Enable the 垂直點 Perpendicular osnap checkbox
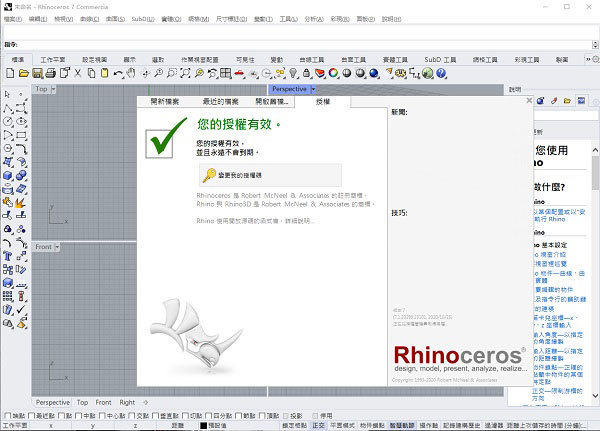600x431 pixels. point(155,416)
